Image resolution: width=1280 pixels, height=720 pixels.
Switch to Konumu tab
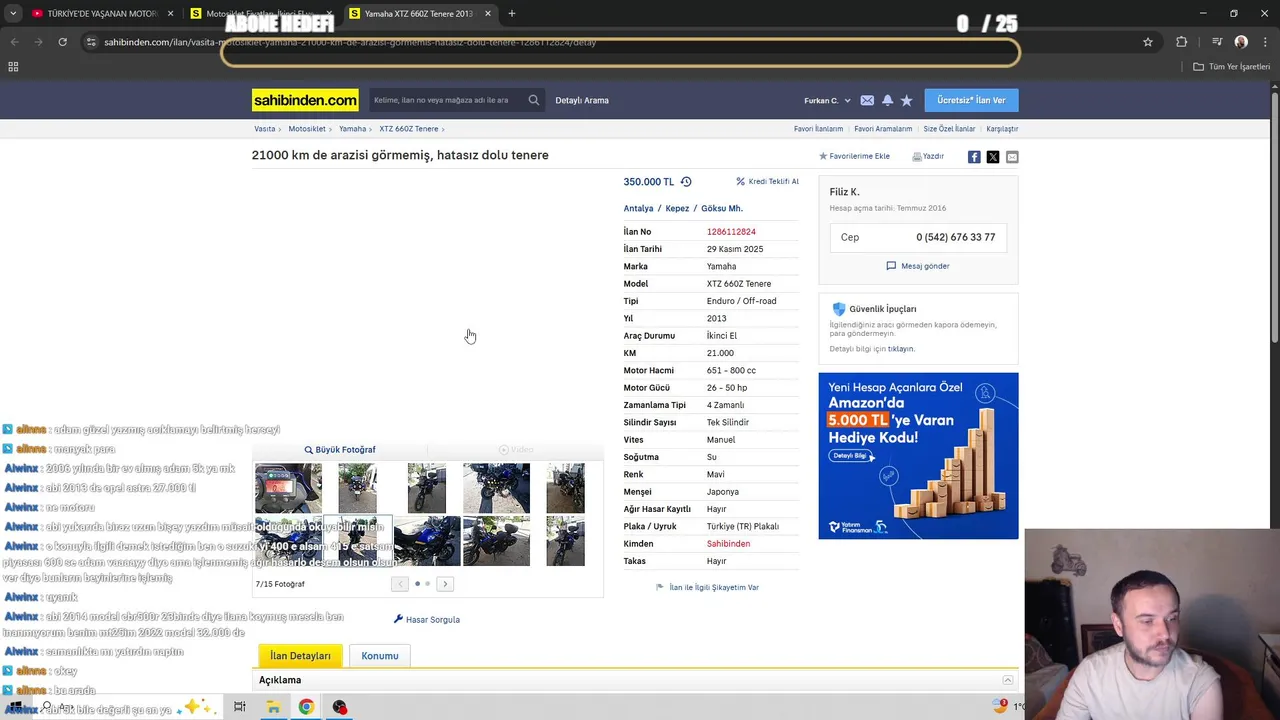(x=380, y=656)
